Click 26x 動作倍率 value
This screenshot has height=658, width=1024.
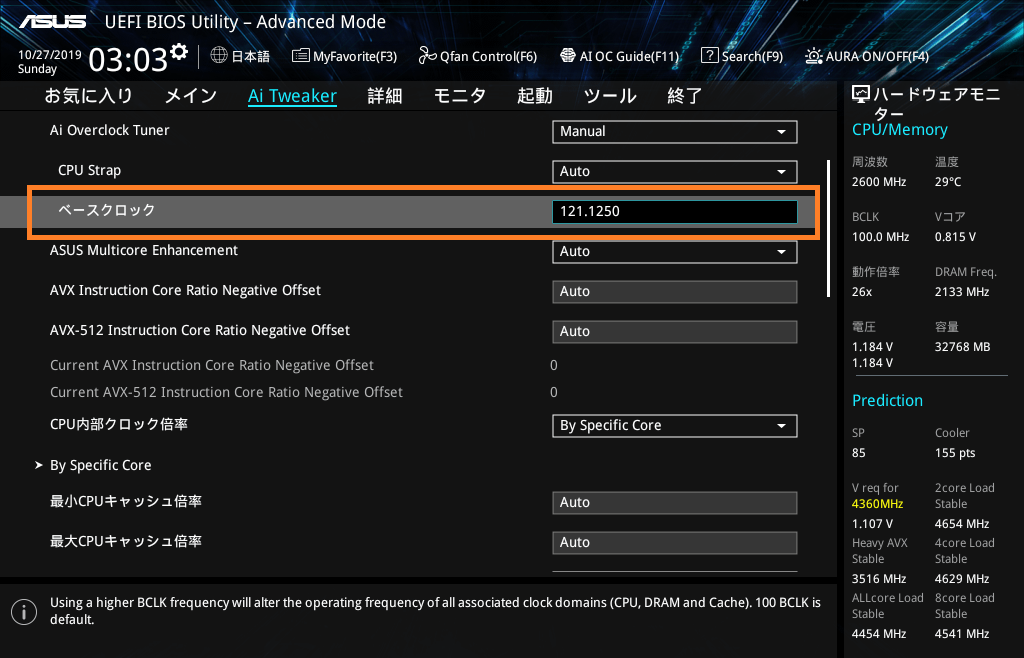(861, 292)
